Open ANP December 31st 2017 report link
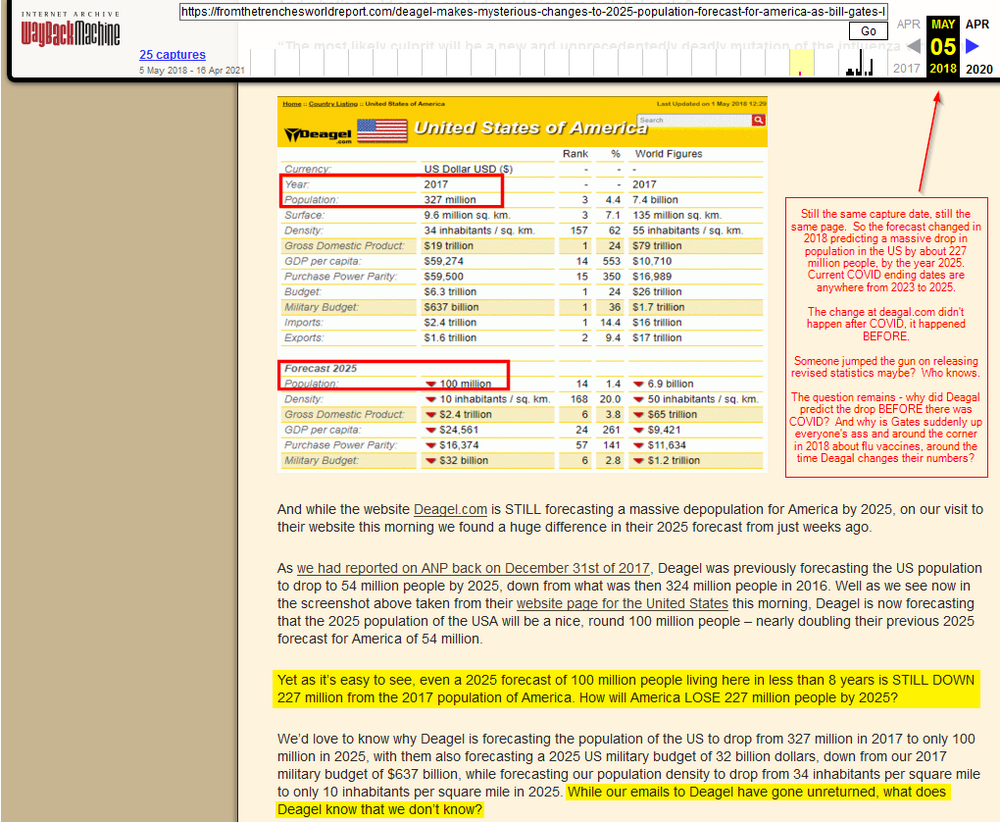 (473, 568)
